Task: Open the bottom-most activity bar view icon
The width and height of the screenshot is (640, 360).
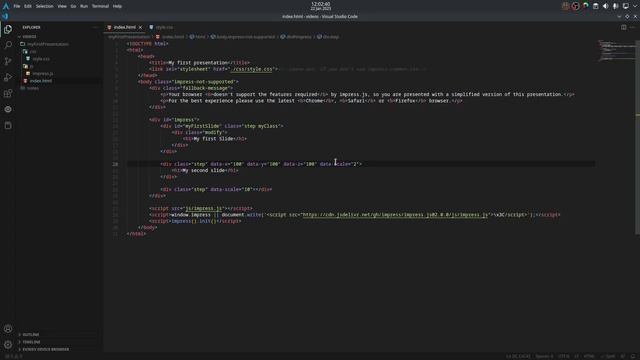Action: [8, 125]
